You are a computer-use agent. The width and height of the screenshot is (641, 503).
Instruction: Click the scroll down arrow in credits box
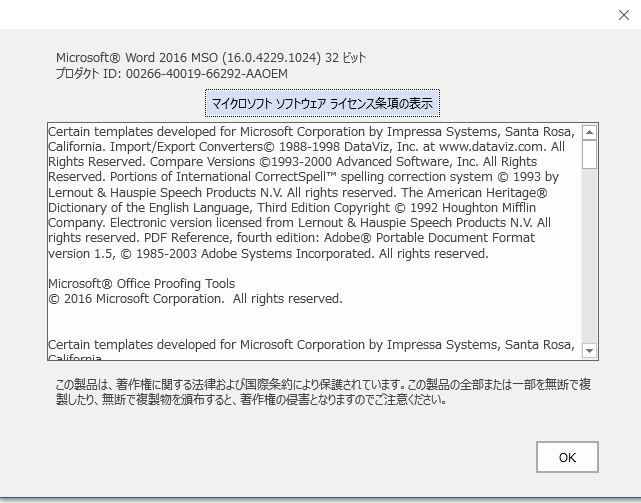589,350
